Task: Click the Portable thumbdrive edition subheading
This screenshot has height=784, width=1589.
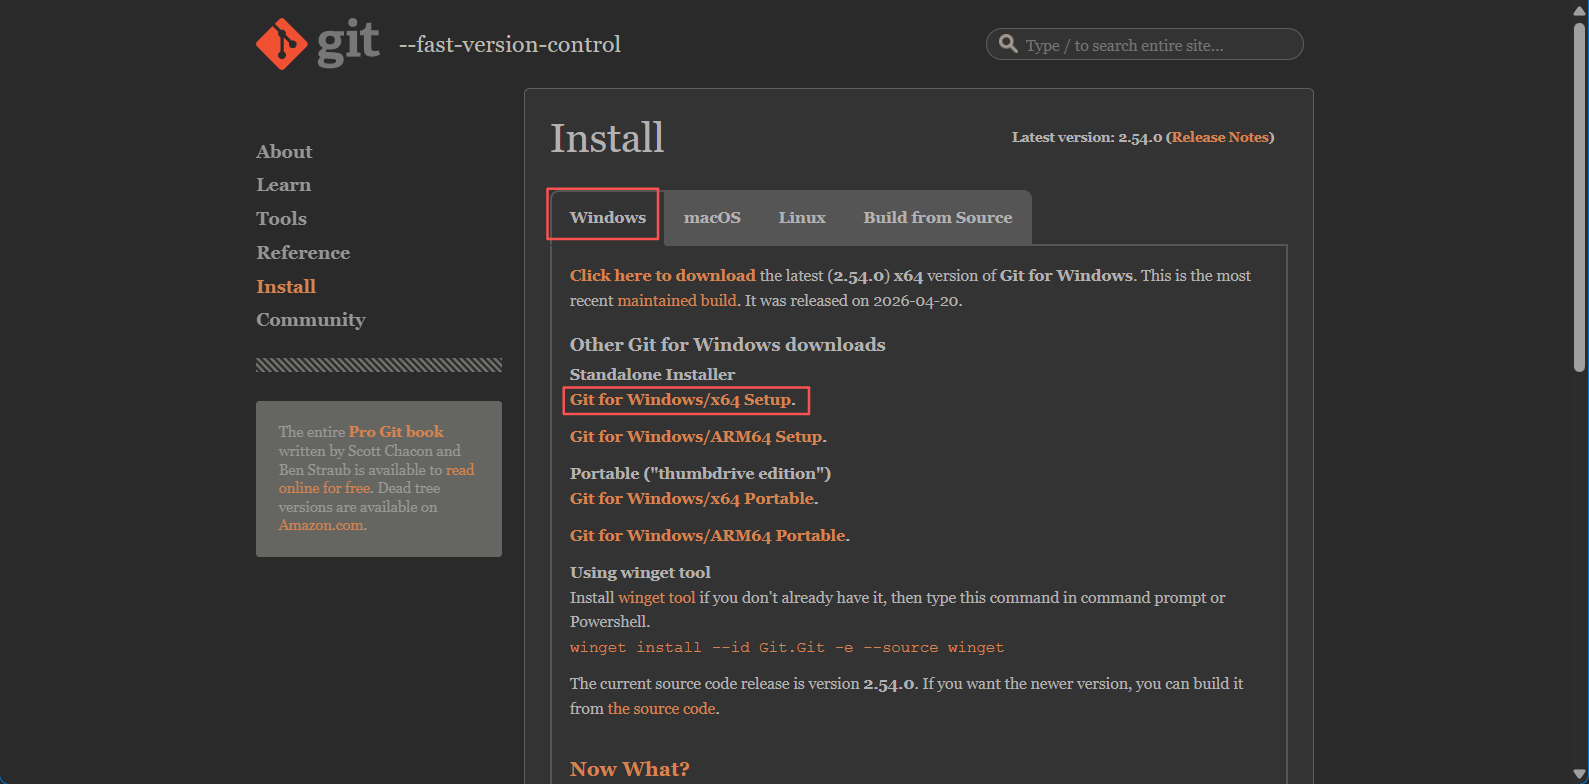Action: click(x=700, y=474)
